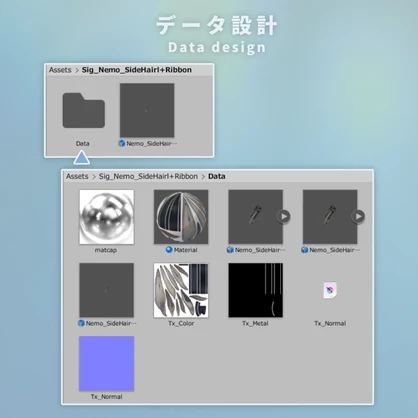Select Nemo_SideHair prefab in upper panel
This screenshot has width=418, height=418.
[x=147, y=110]
